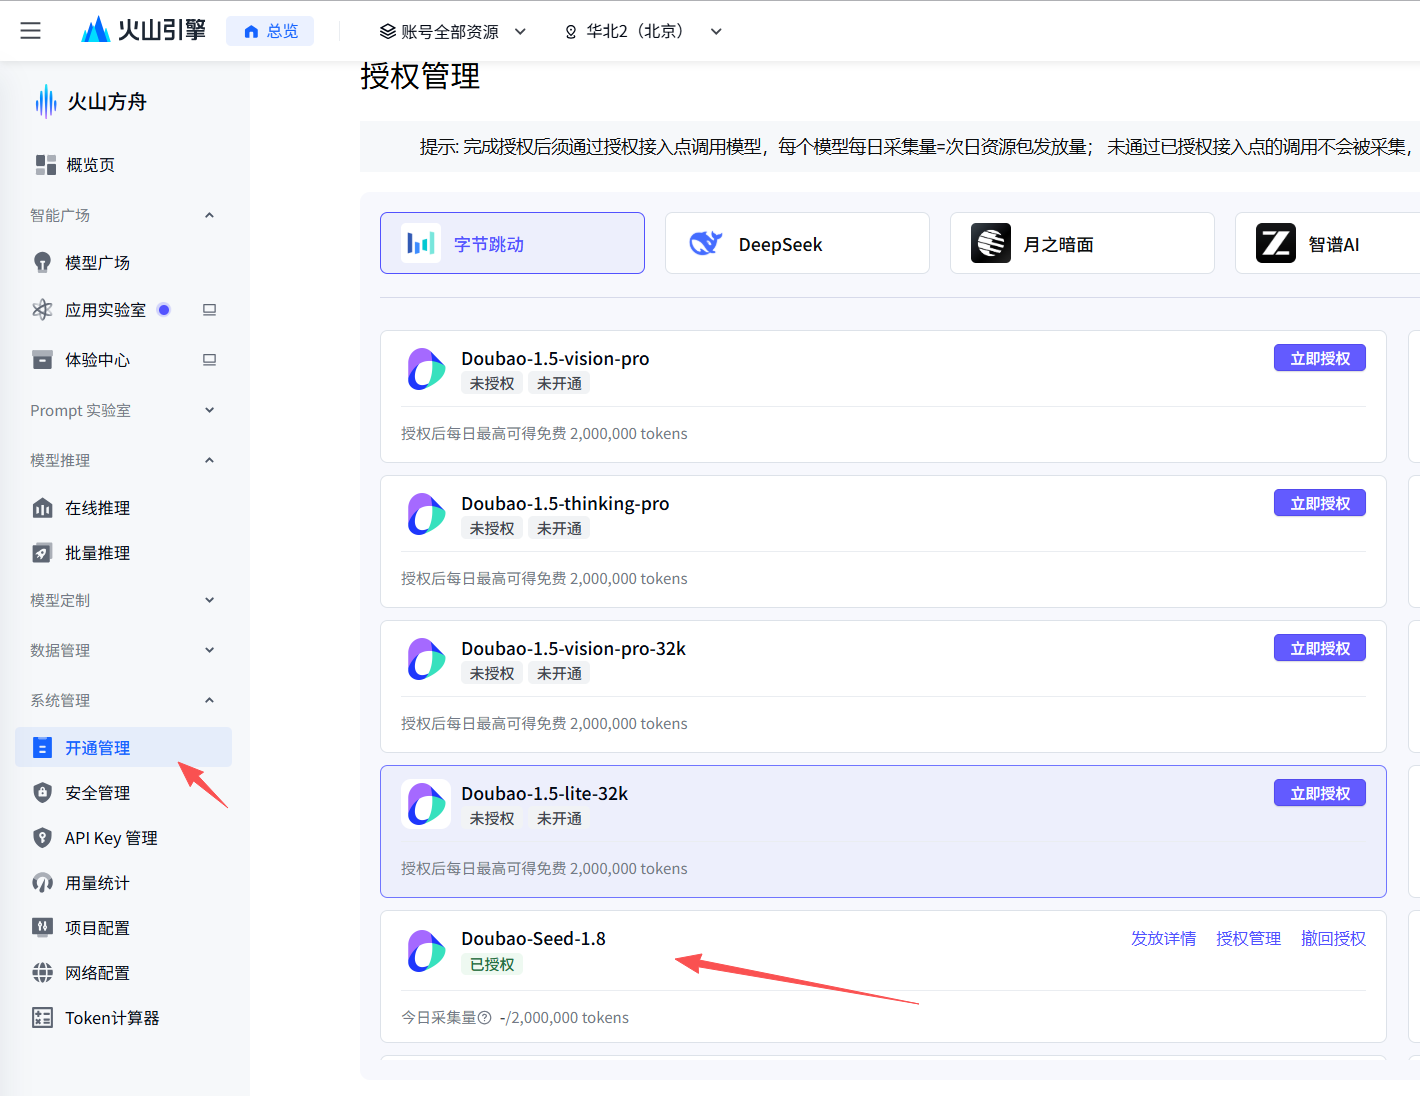Collapse the 系统管理 section
Image resolution: width=1420 pixels, height=1096 pixels.
click(209, 700)
